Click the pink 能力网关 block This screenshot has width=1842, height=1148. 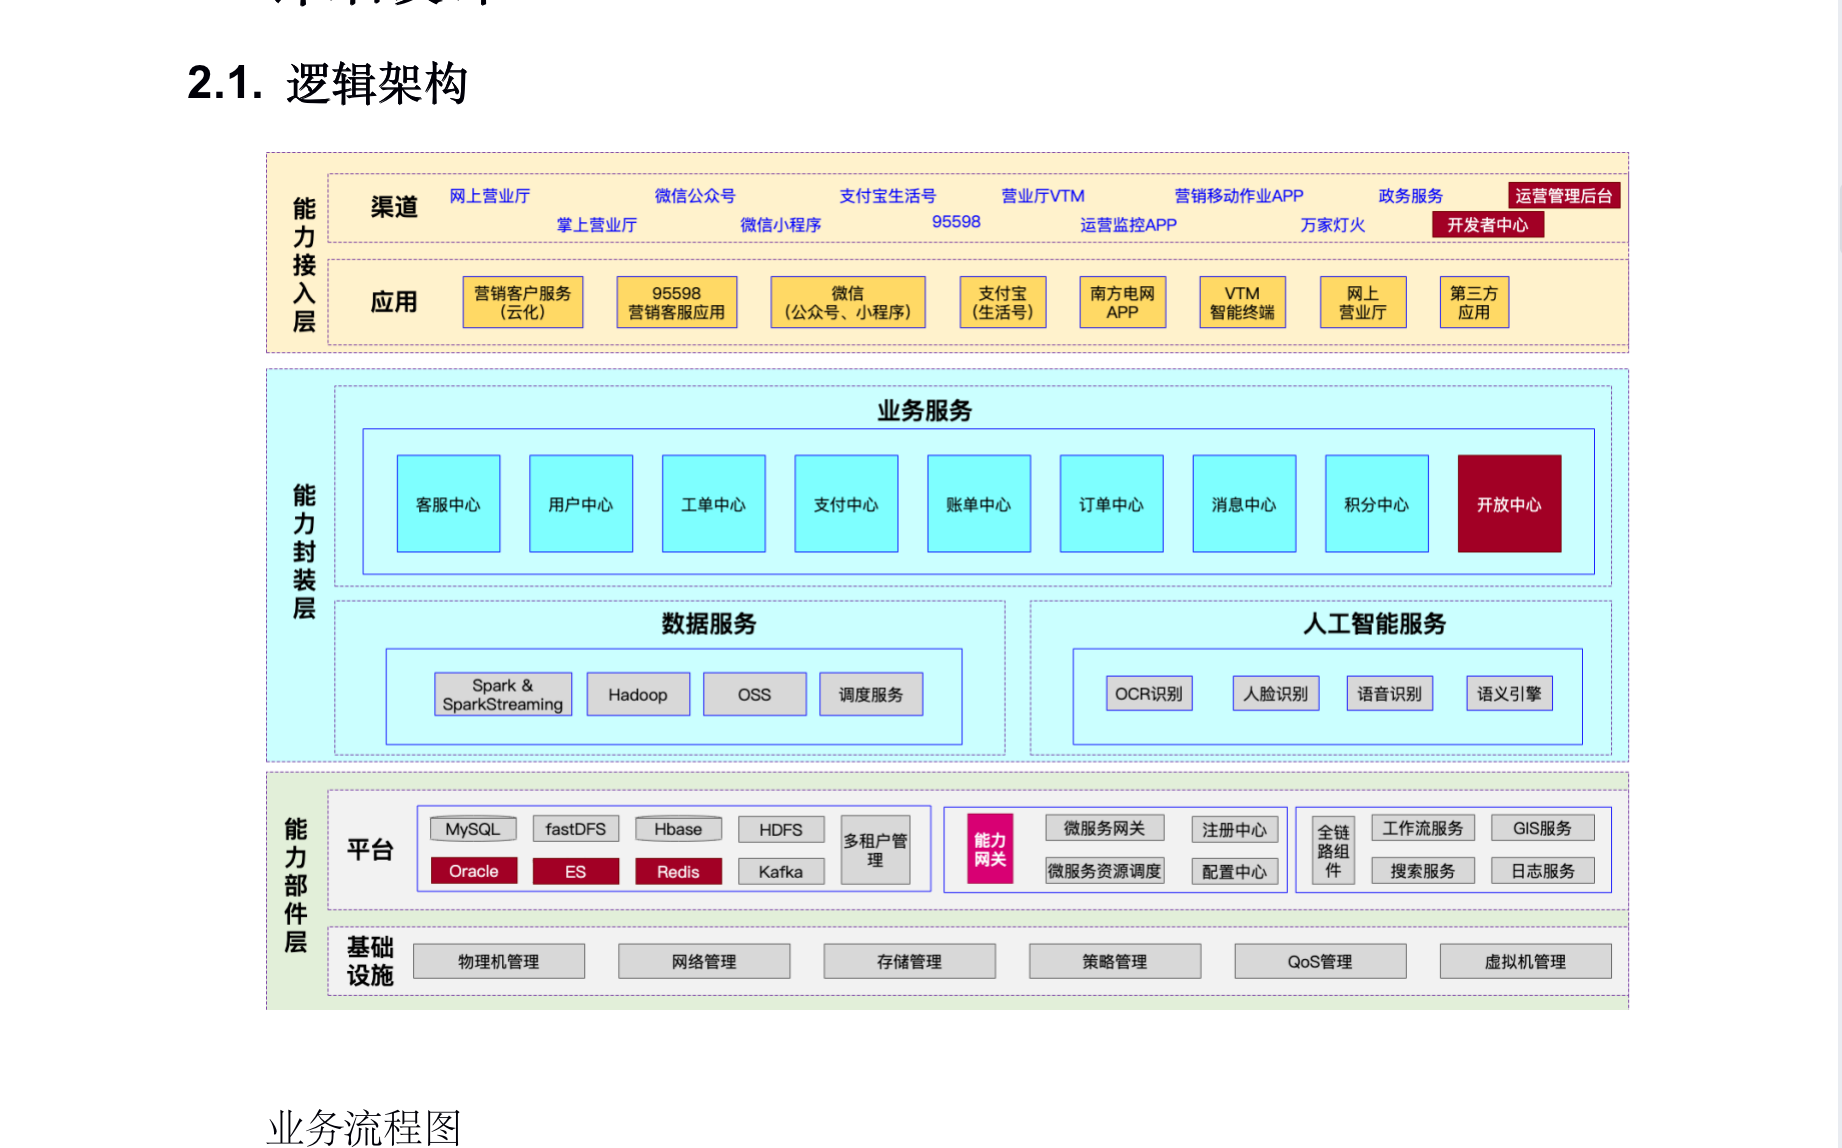click(x=990, y=849)
